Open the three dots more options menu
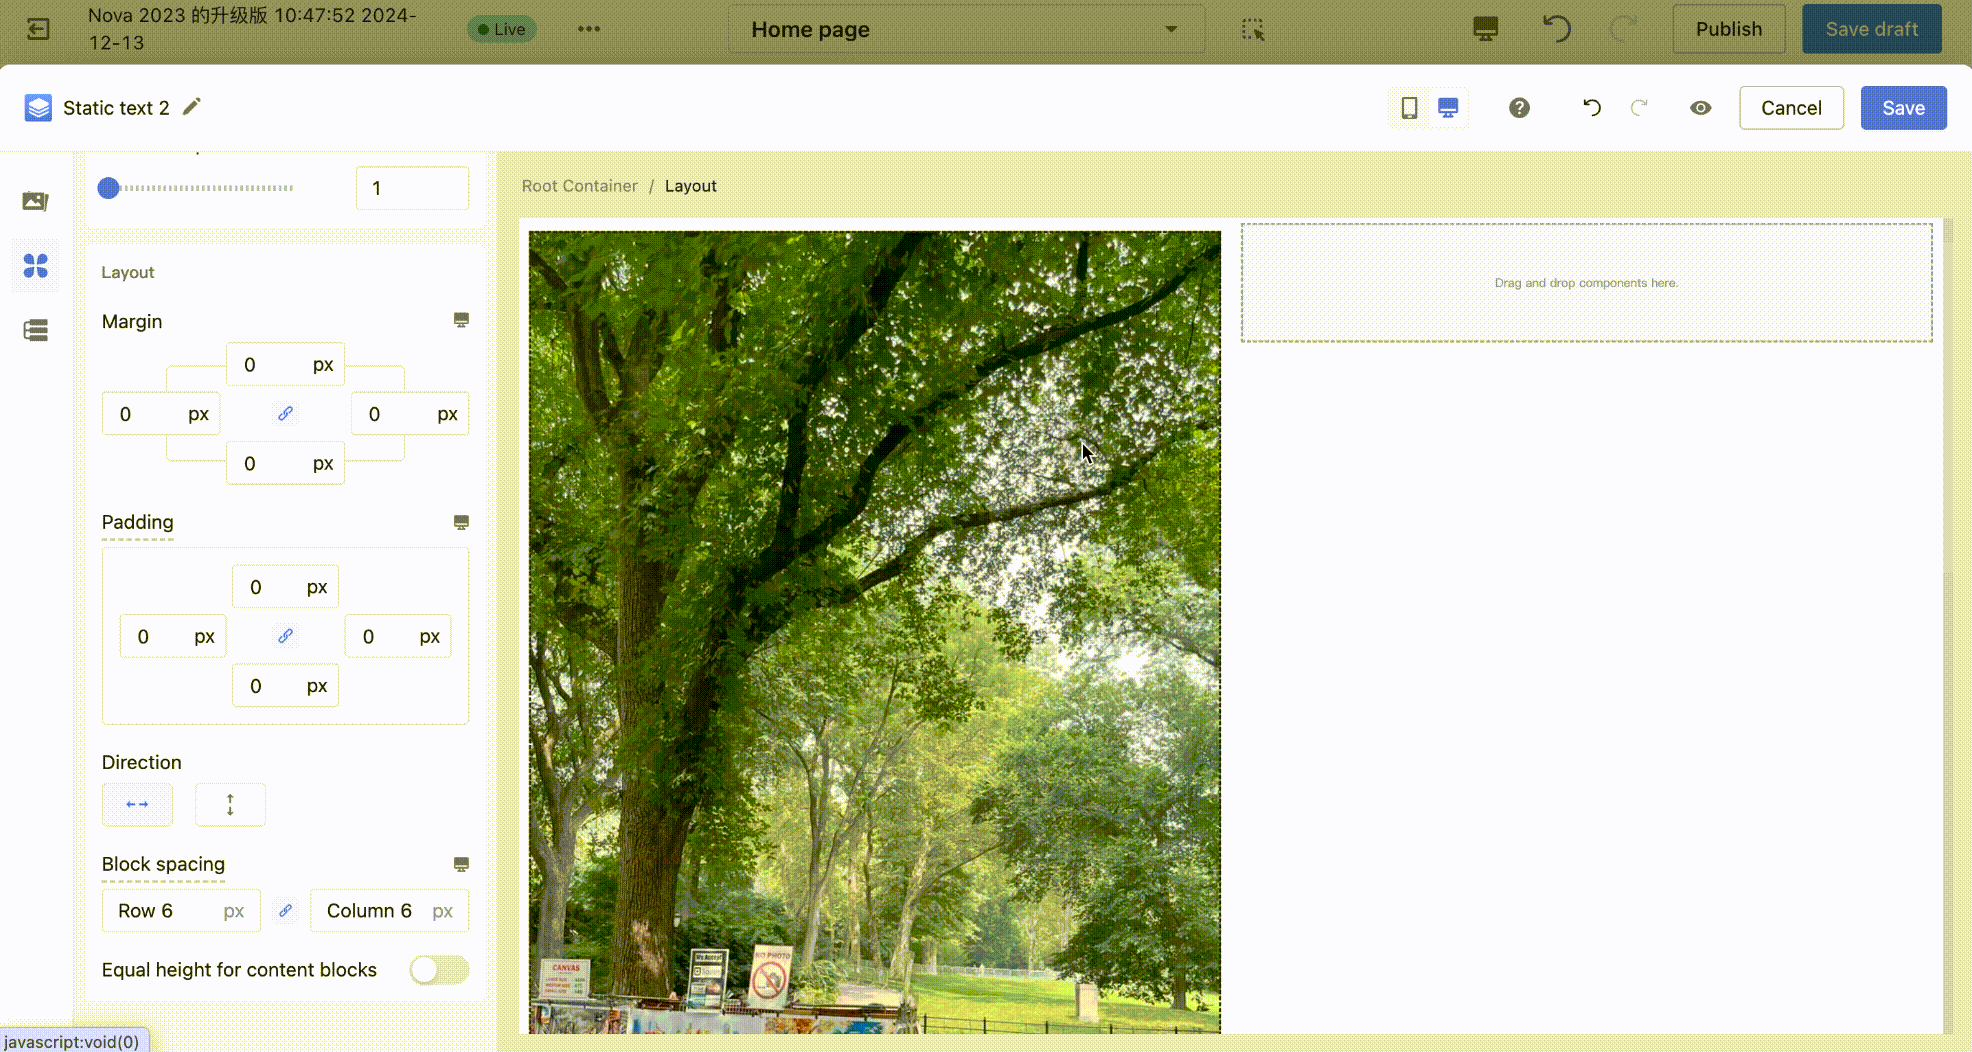Image resolution: width=1972 pixels, height=1052 pixels. pyautogui.click(x=589, y=29)
